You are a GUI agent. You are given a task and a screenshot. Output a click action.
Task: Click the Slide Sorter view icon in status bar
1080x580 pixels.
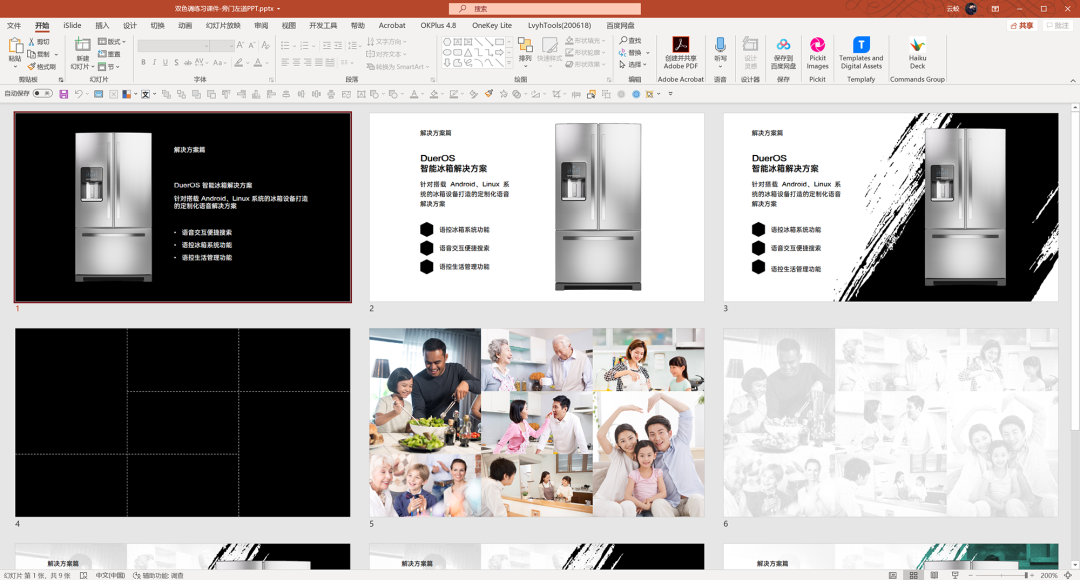913,575
